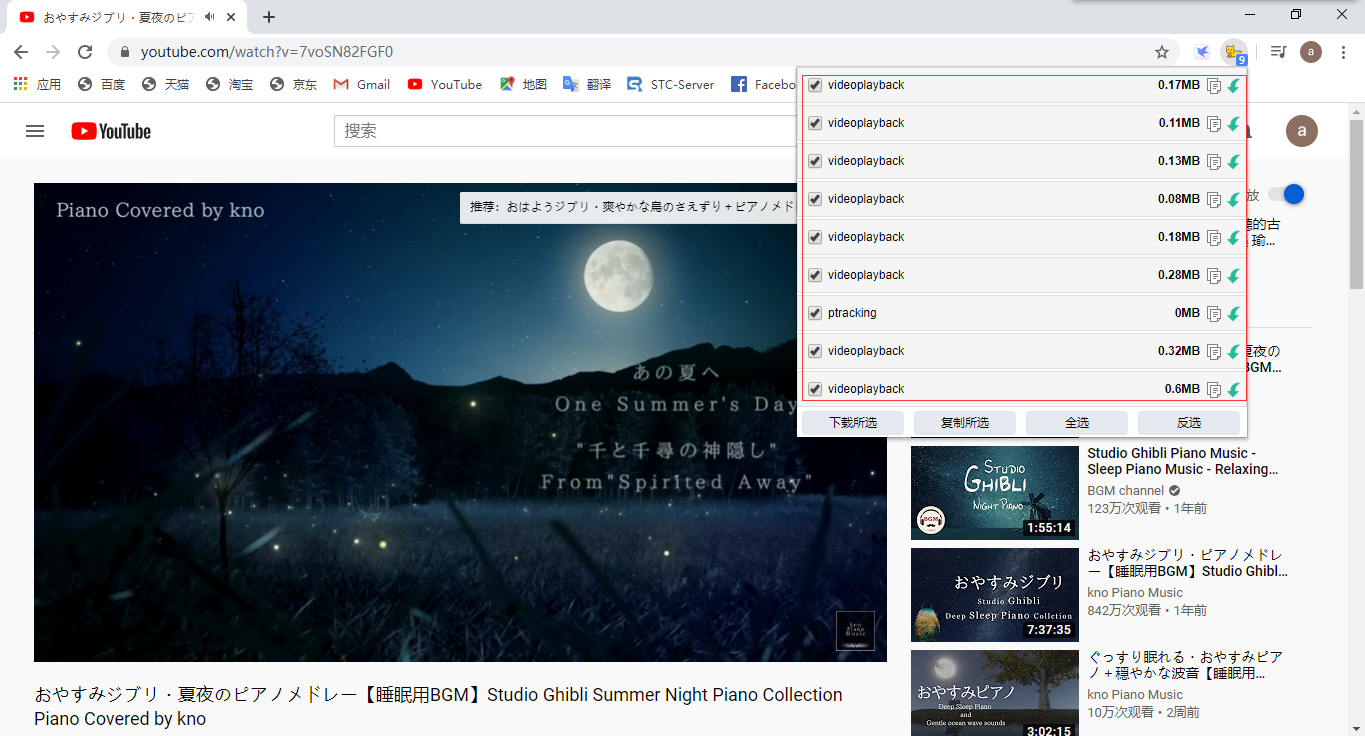The width and height of the screenshot is (1365, 736).
Task: Download the 0.6MB videoplayback item
Action: coord(1234,390)
